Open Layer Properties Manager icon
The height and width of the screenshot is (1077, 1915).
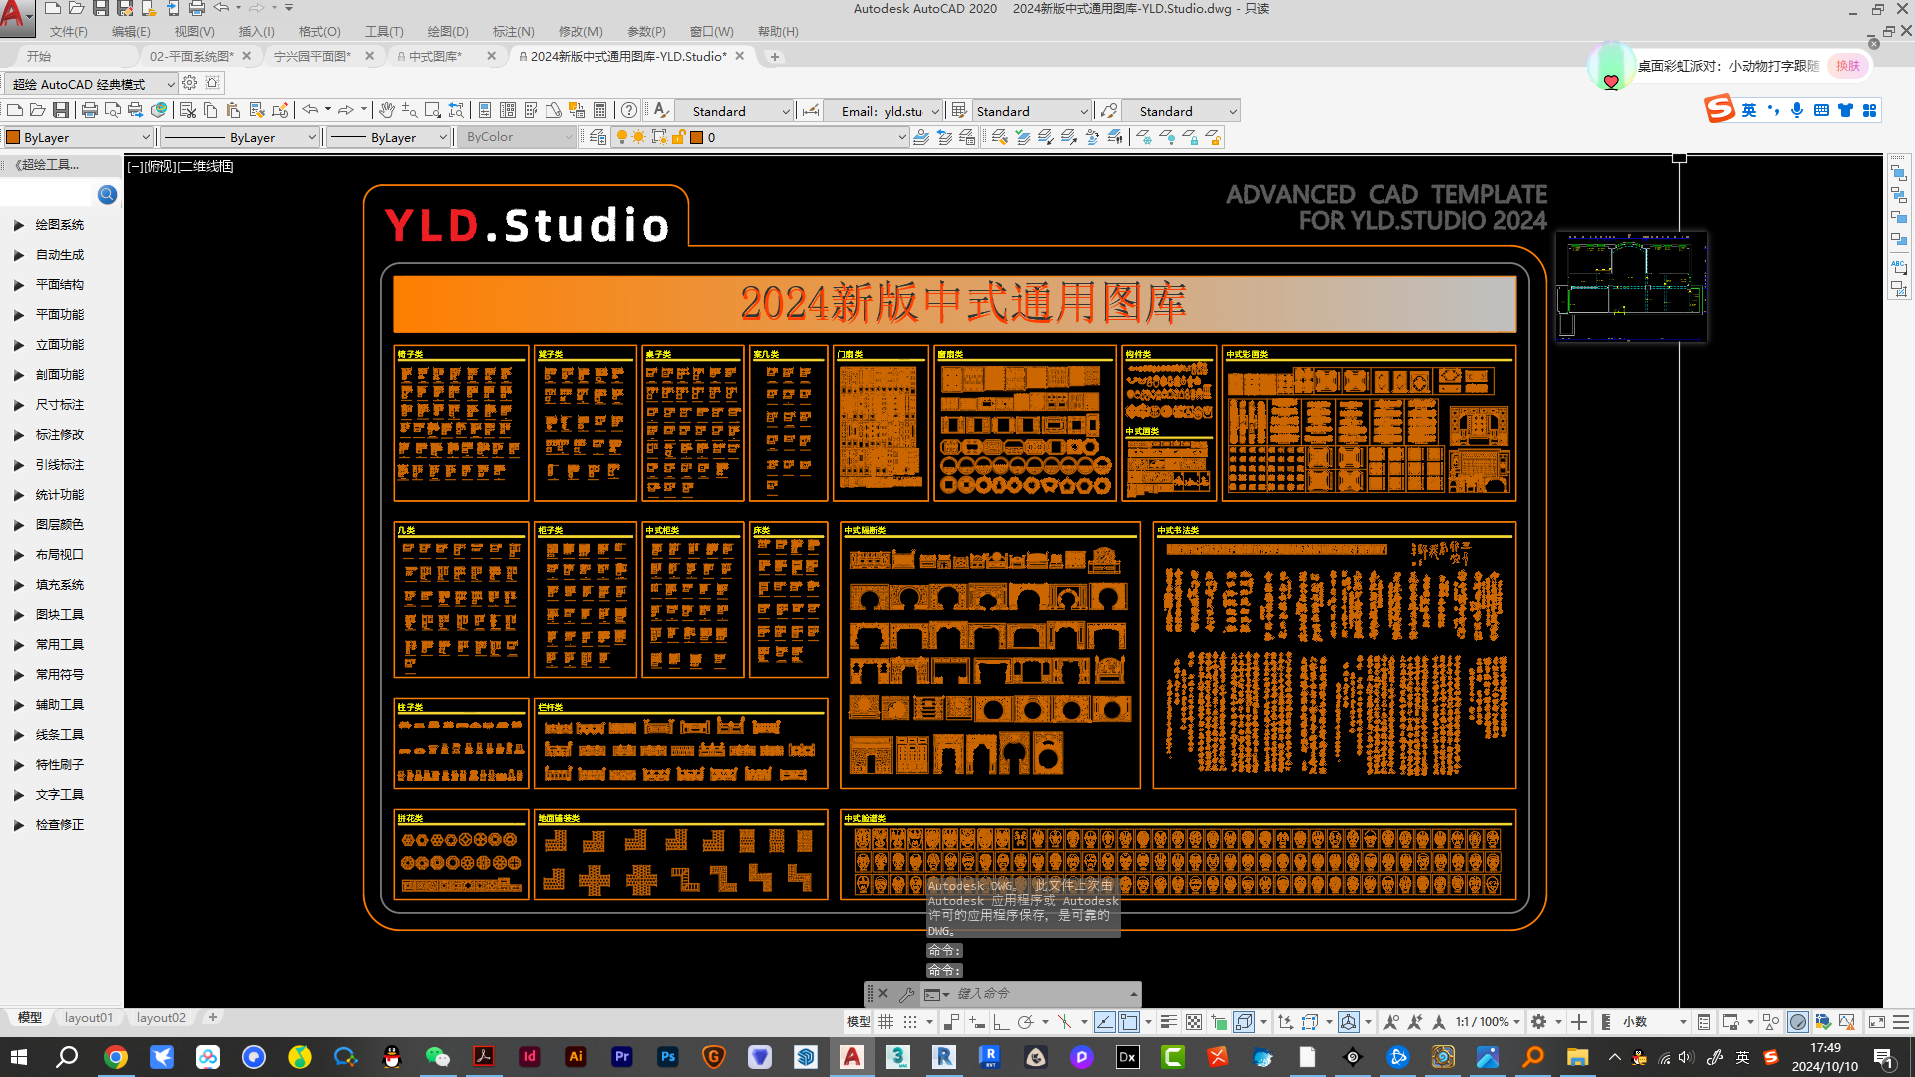point(598,137)
